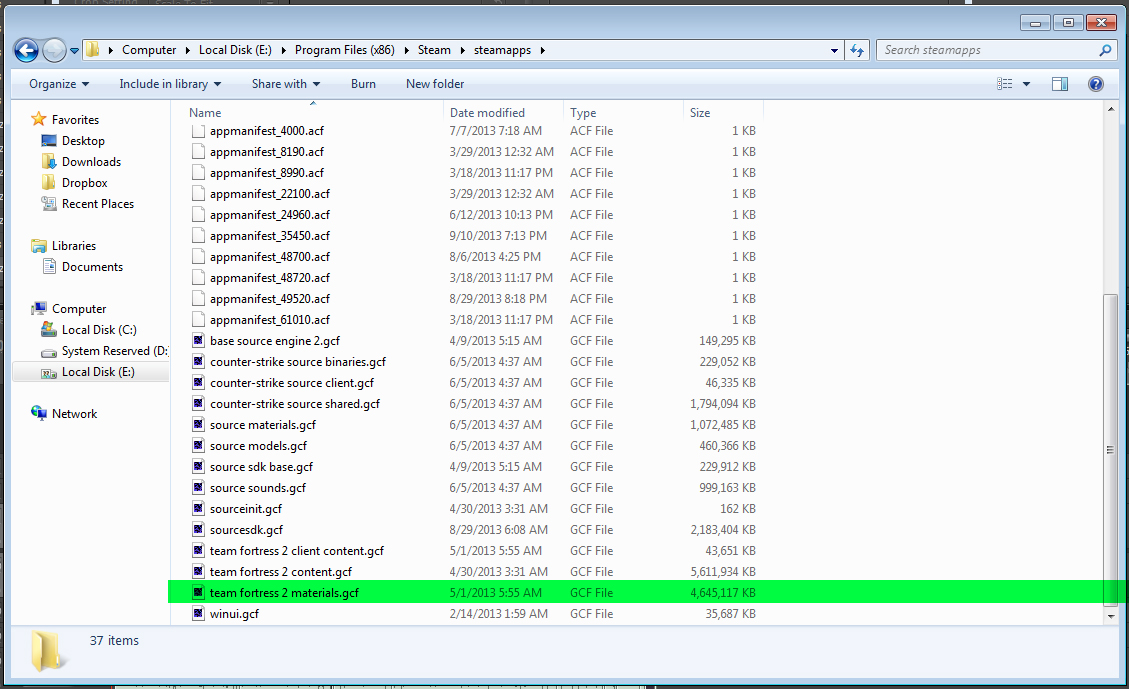Select counter-strike source client.gcf

tap(292, 383)
